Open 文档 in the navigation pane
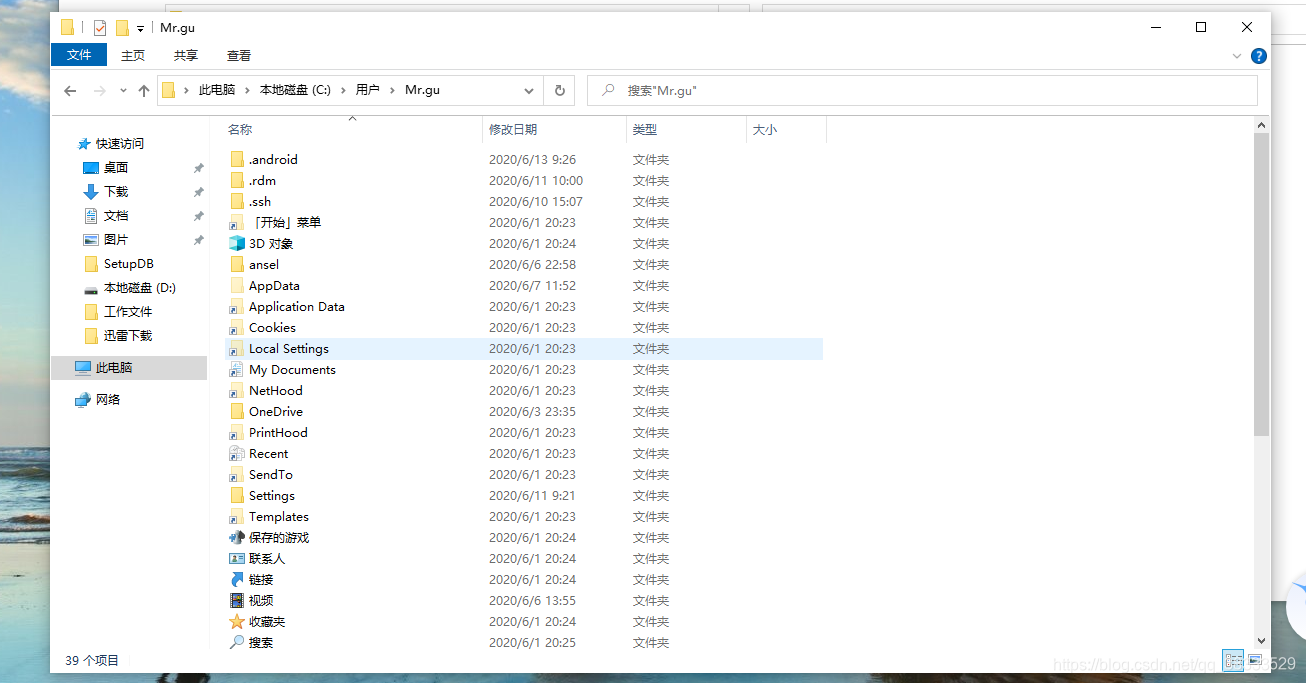1306x683 pixels. click(116, 216)
